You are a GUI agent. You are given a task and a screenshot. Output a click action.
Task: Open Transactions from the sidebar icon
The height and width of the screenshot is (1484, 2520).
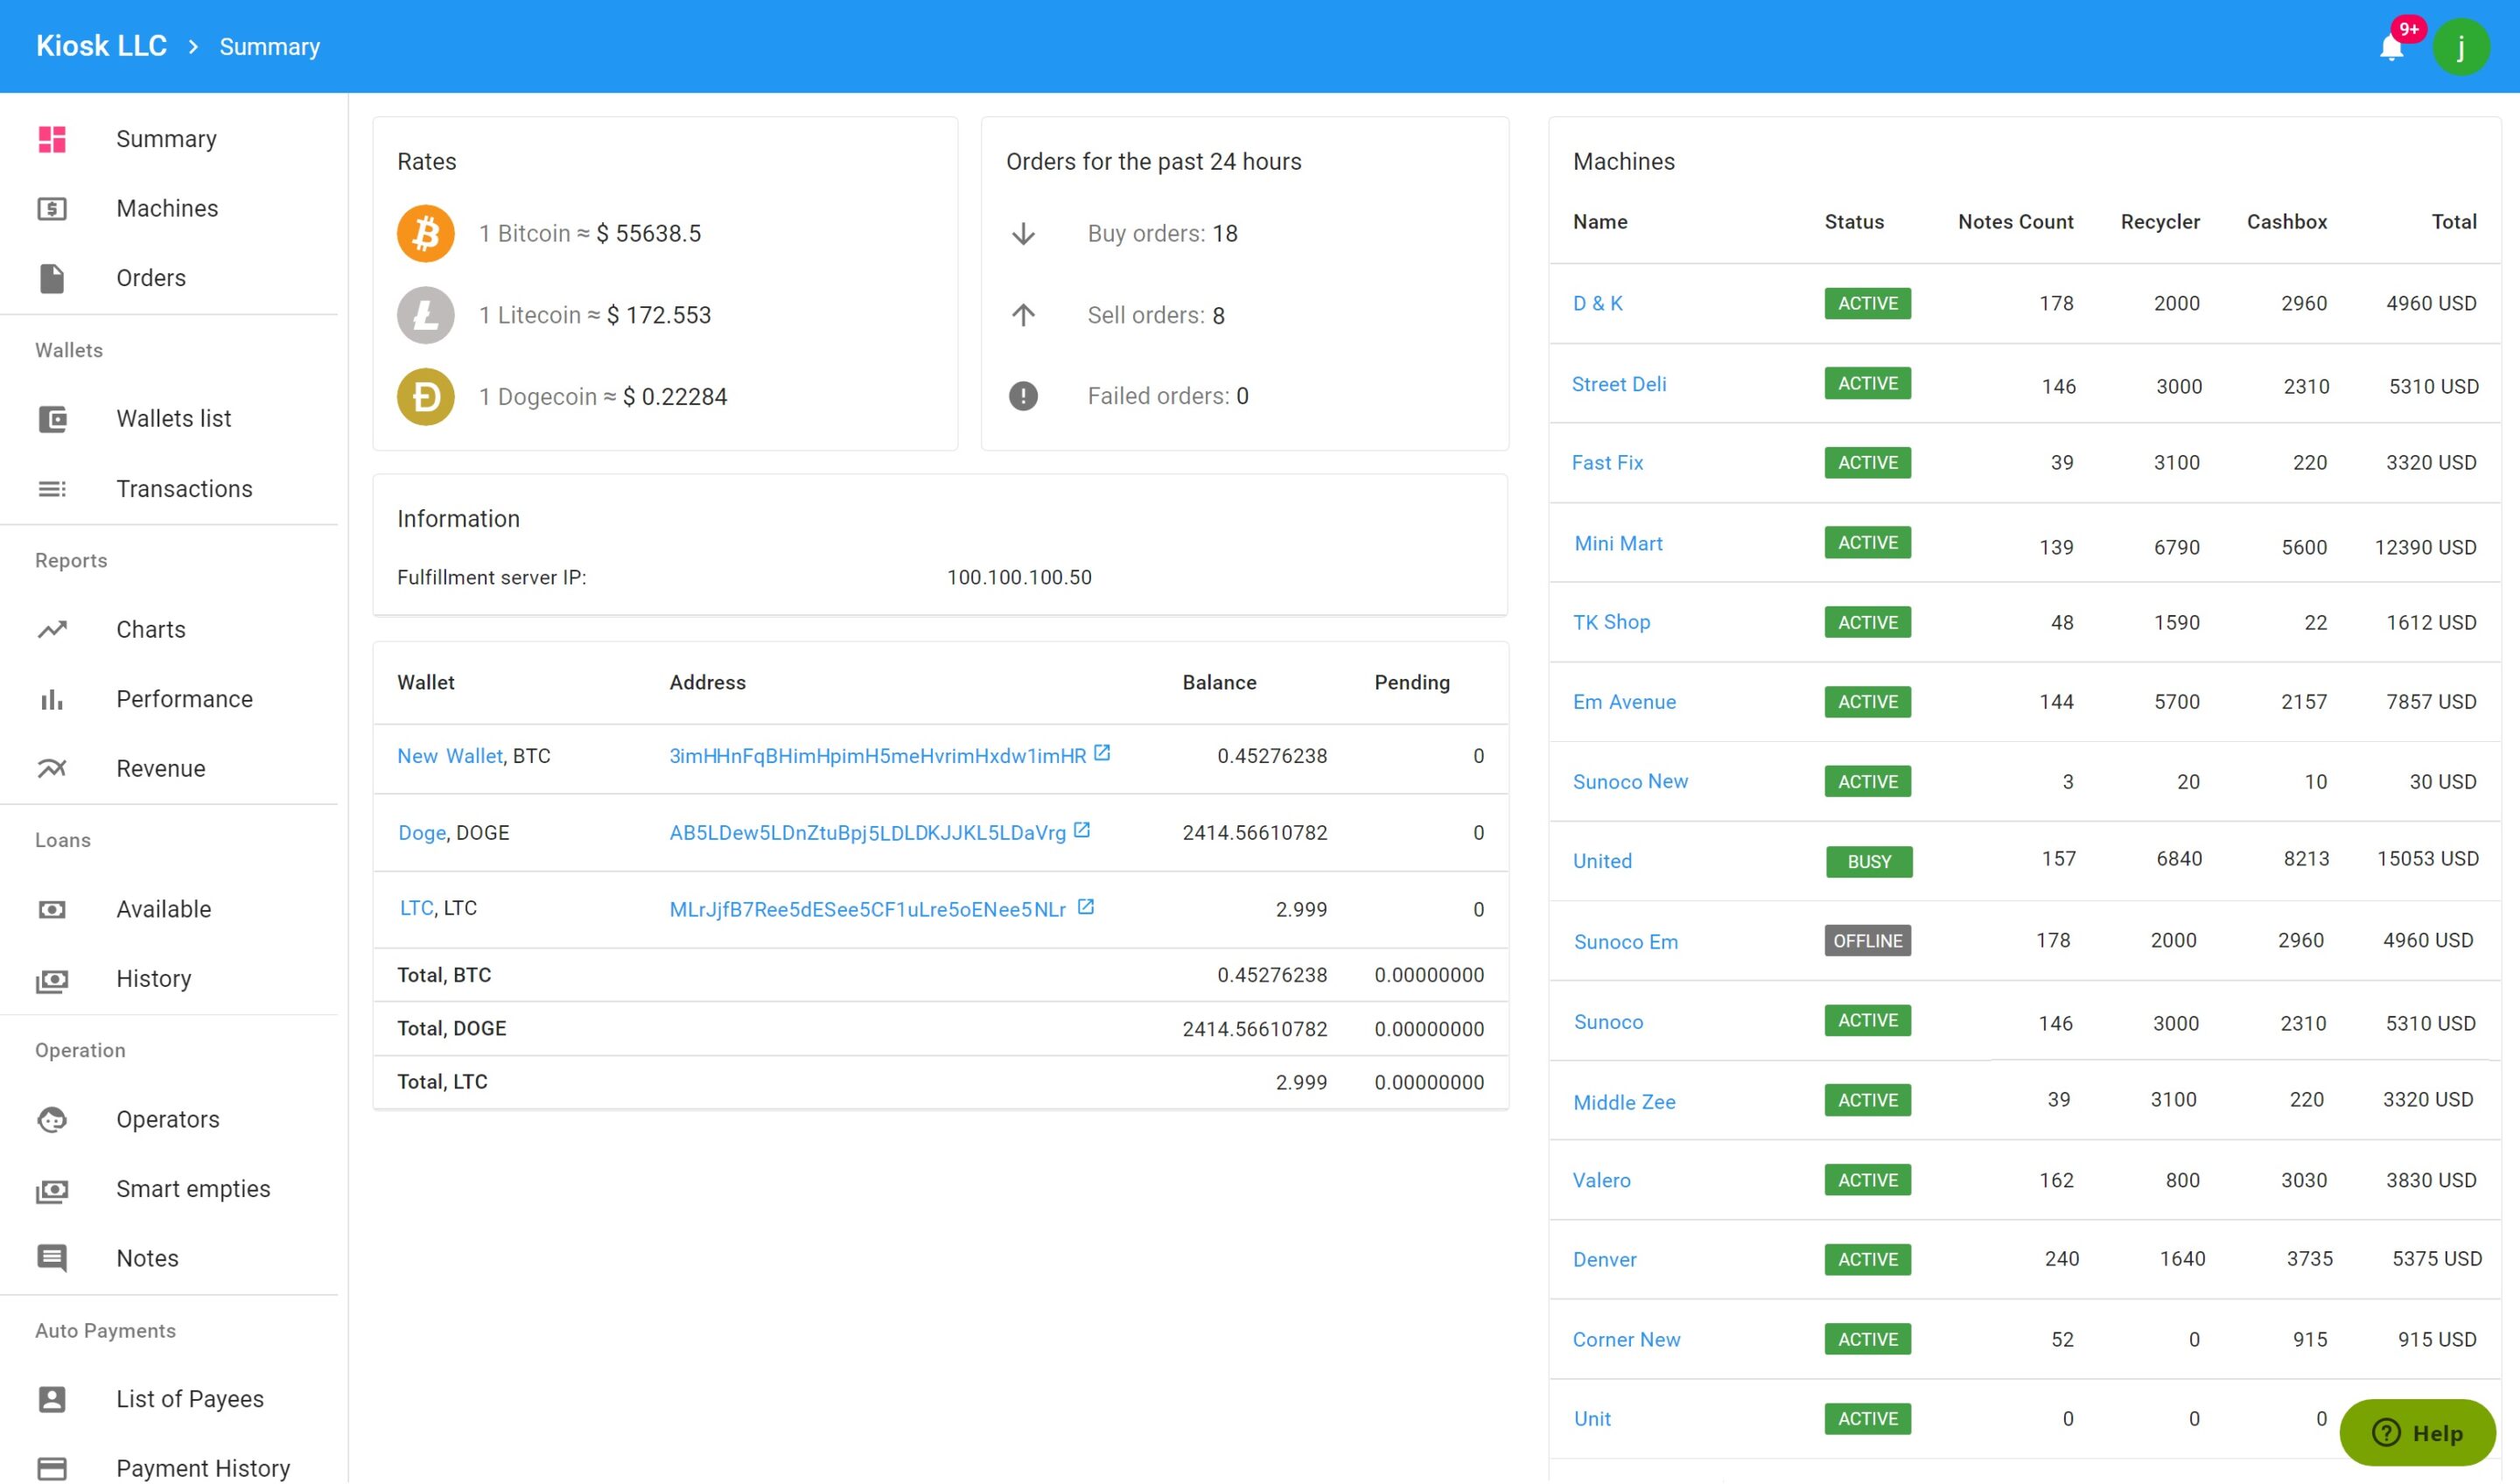point(52,489)
